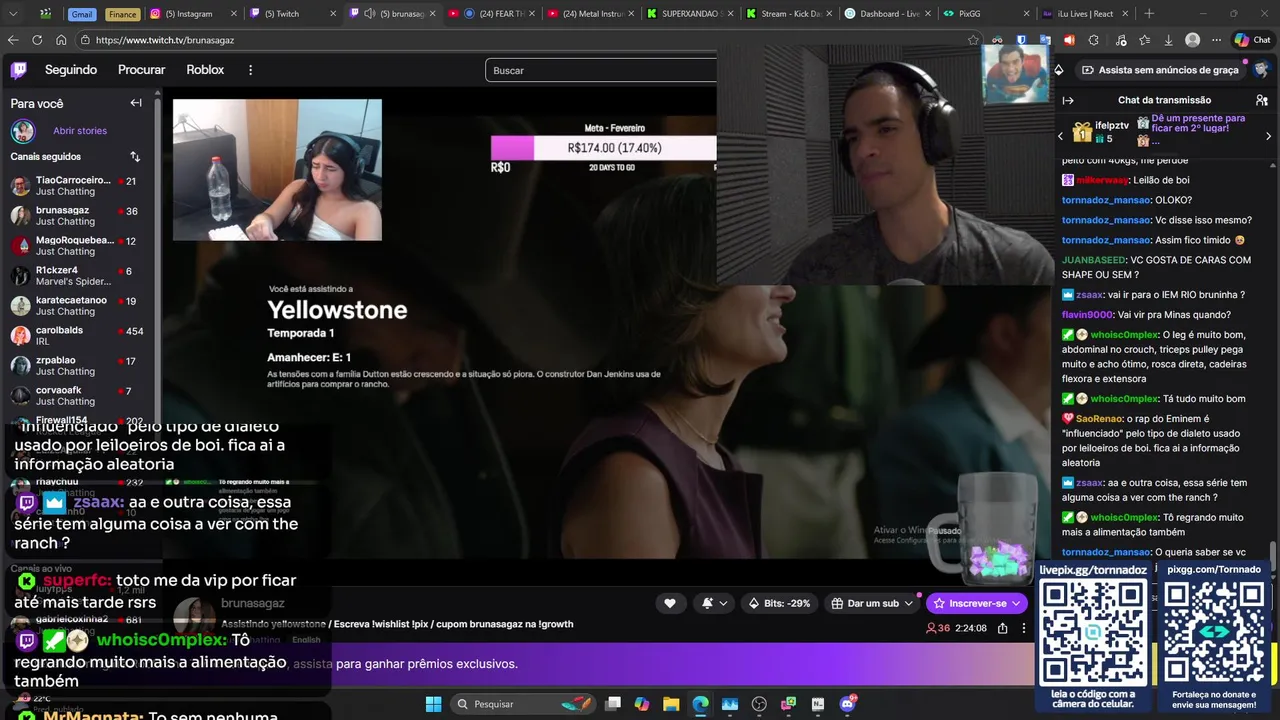Click the Meta - Fevereiro progress bar

[x=603, y=148]
